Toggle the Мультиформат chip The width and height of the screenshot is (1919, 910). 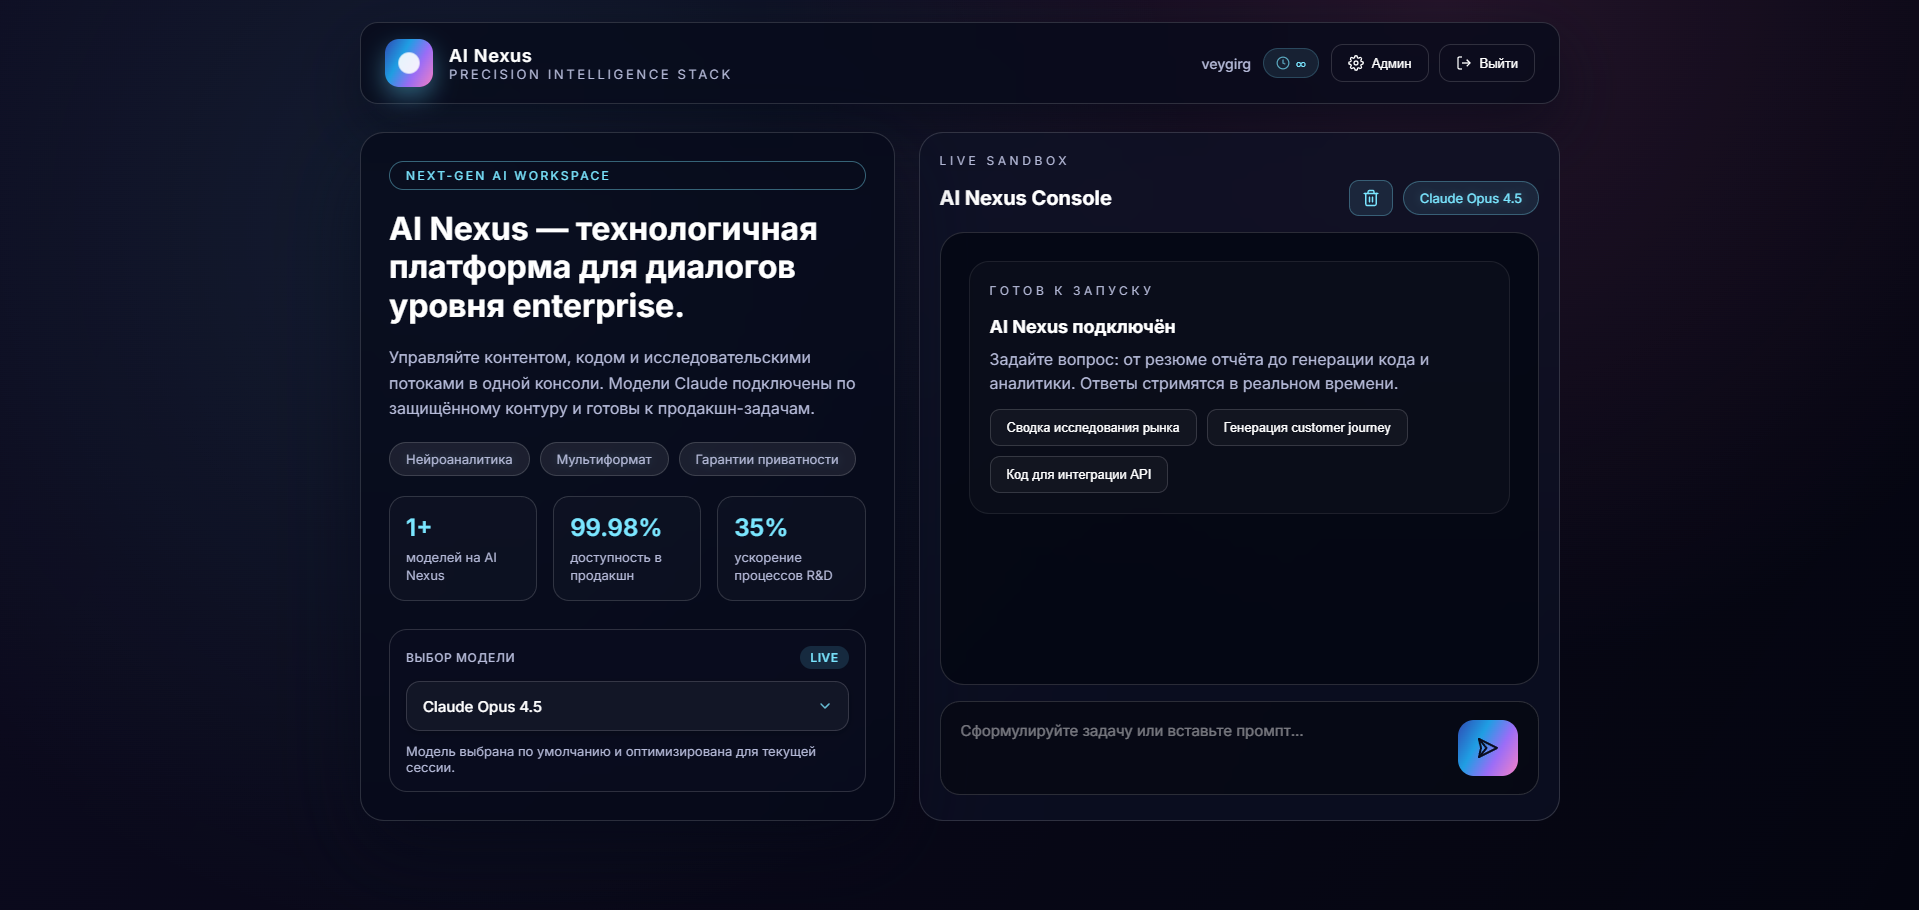click(602, 459)
